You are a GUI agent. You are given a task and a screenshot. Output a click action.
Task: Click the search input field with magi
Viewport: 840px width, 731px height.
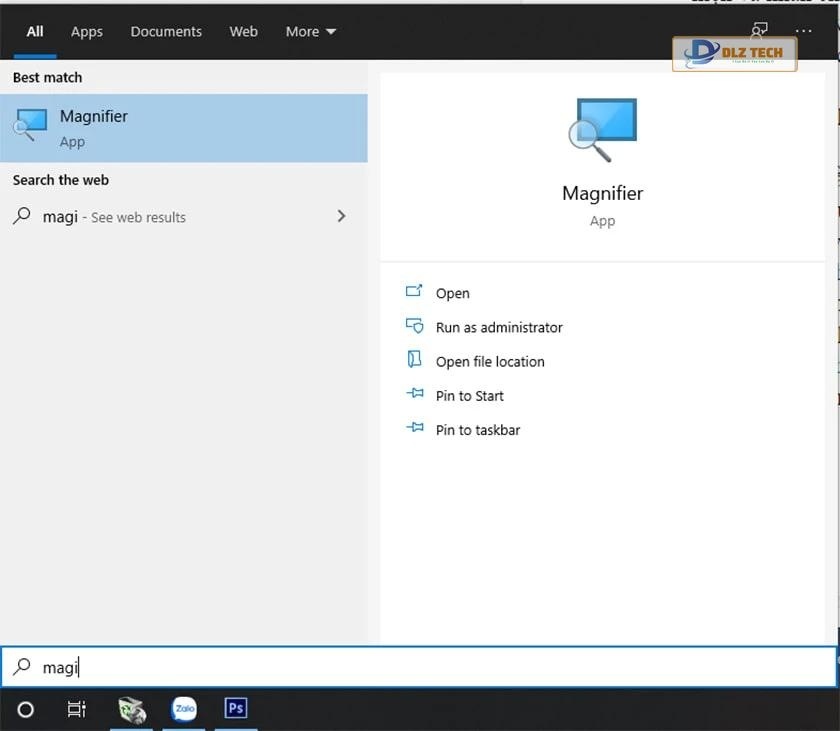(420, 667)
